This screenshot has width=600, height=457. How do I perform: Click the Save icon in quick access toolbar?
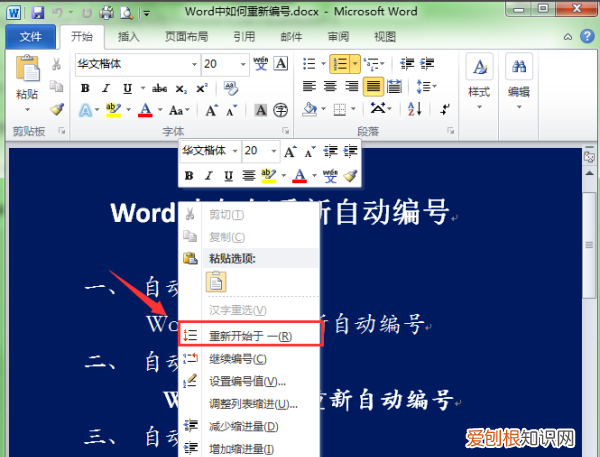[x=38, y=13]
